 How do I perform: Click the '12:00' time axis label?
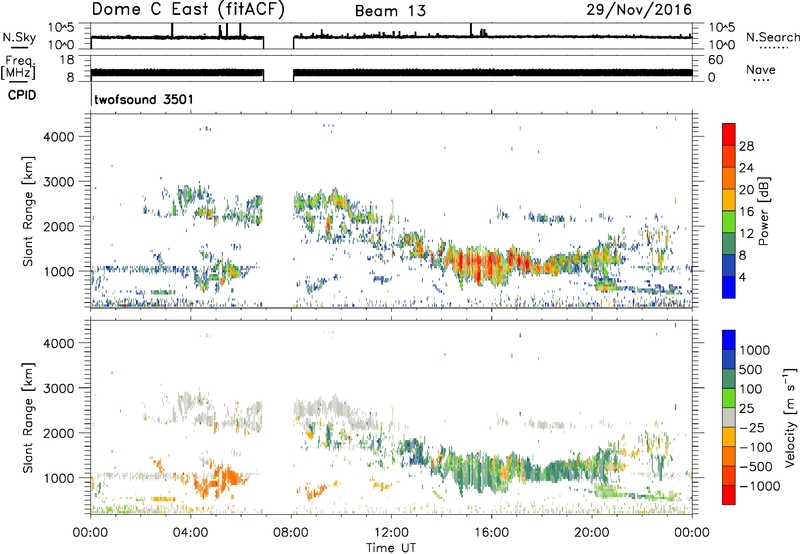[x=391, y=533]
